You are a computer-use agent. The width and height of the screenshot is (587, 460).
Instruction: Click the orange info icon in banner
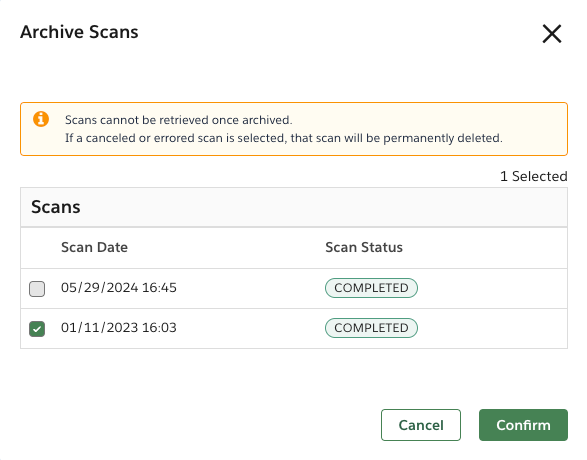coord(41,119)
